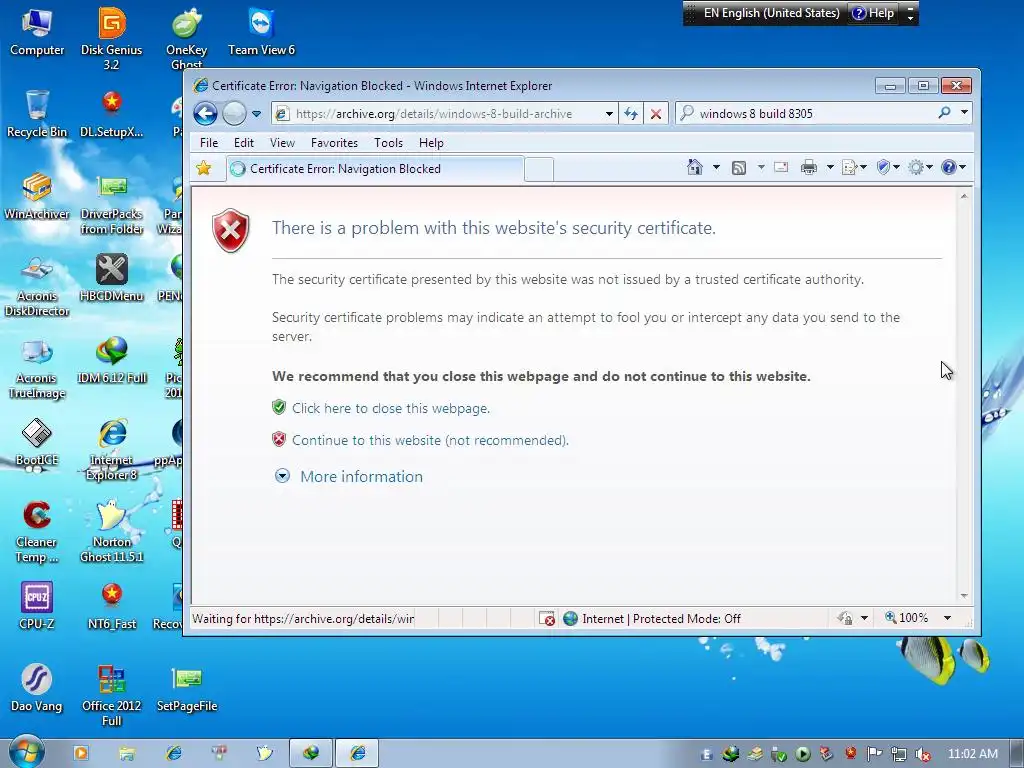Open the View menu
This screenshot has height=768, width=1024.
pos(282,142)
